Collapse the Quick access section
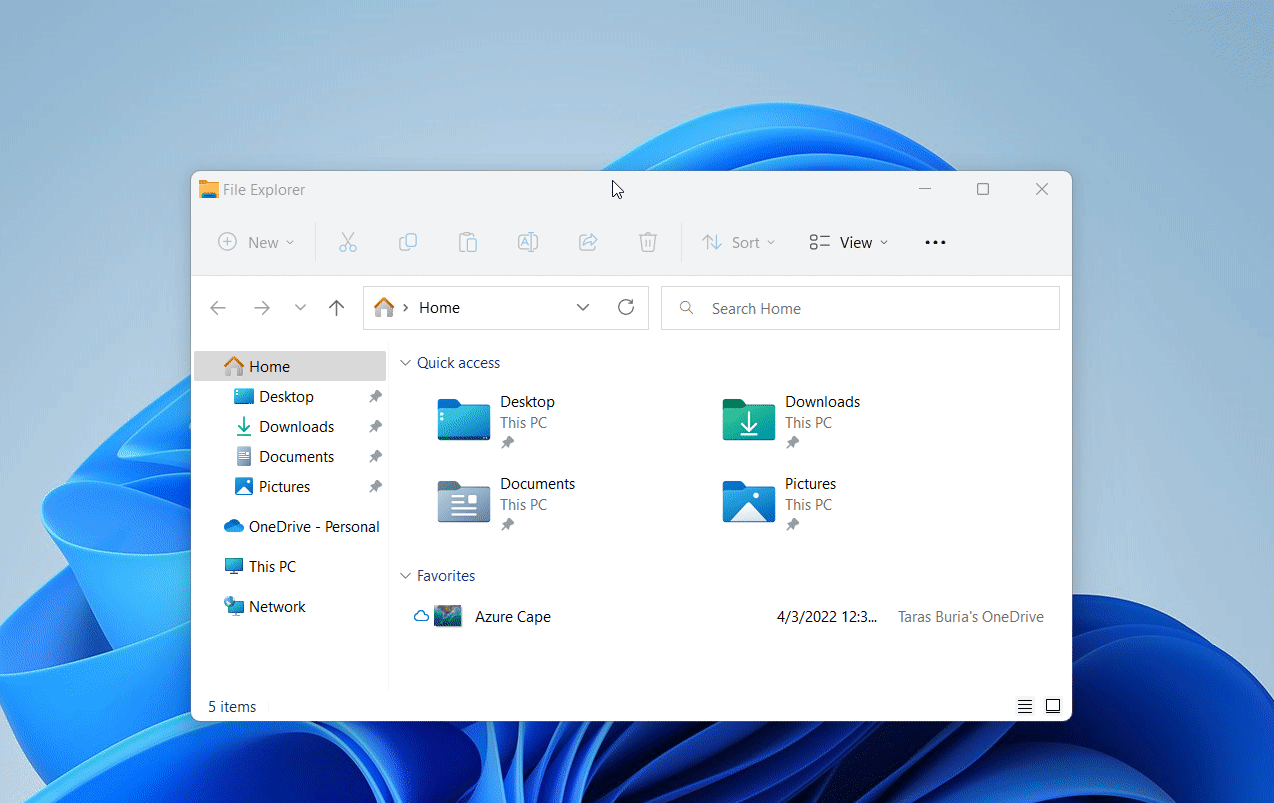This screenshot has width=1274, height=803. (405, 362)
